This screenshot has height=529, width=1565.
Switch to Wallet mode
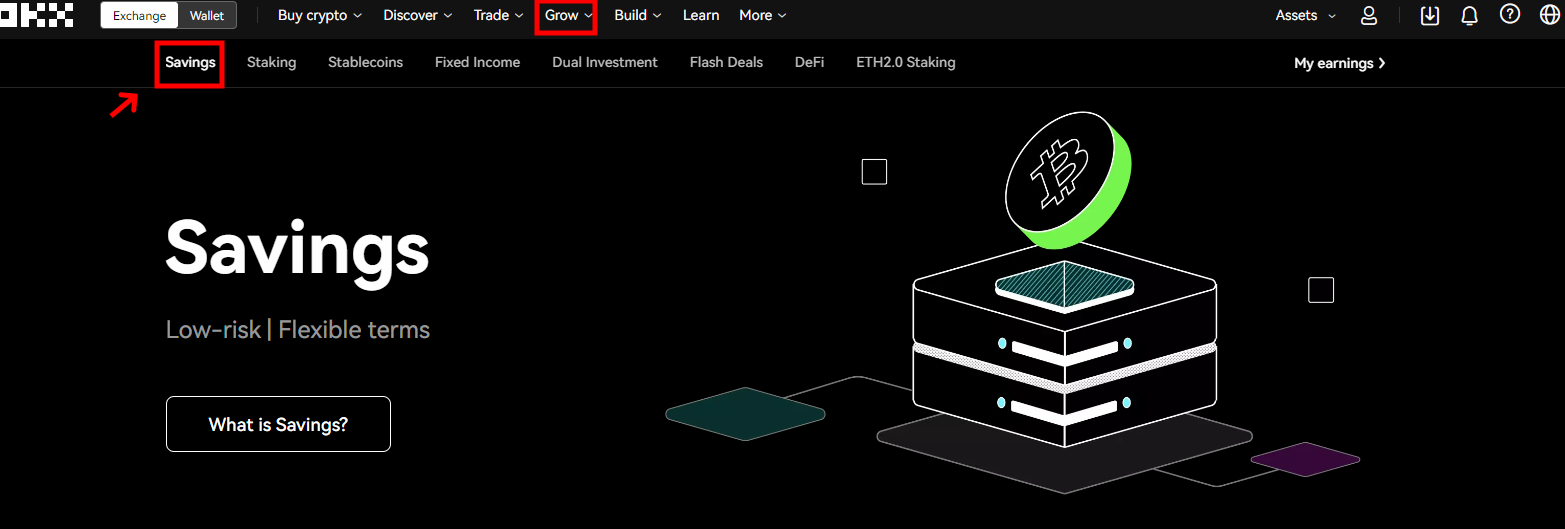pyautogui.click(x=208, y=15)
